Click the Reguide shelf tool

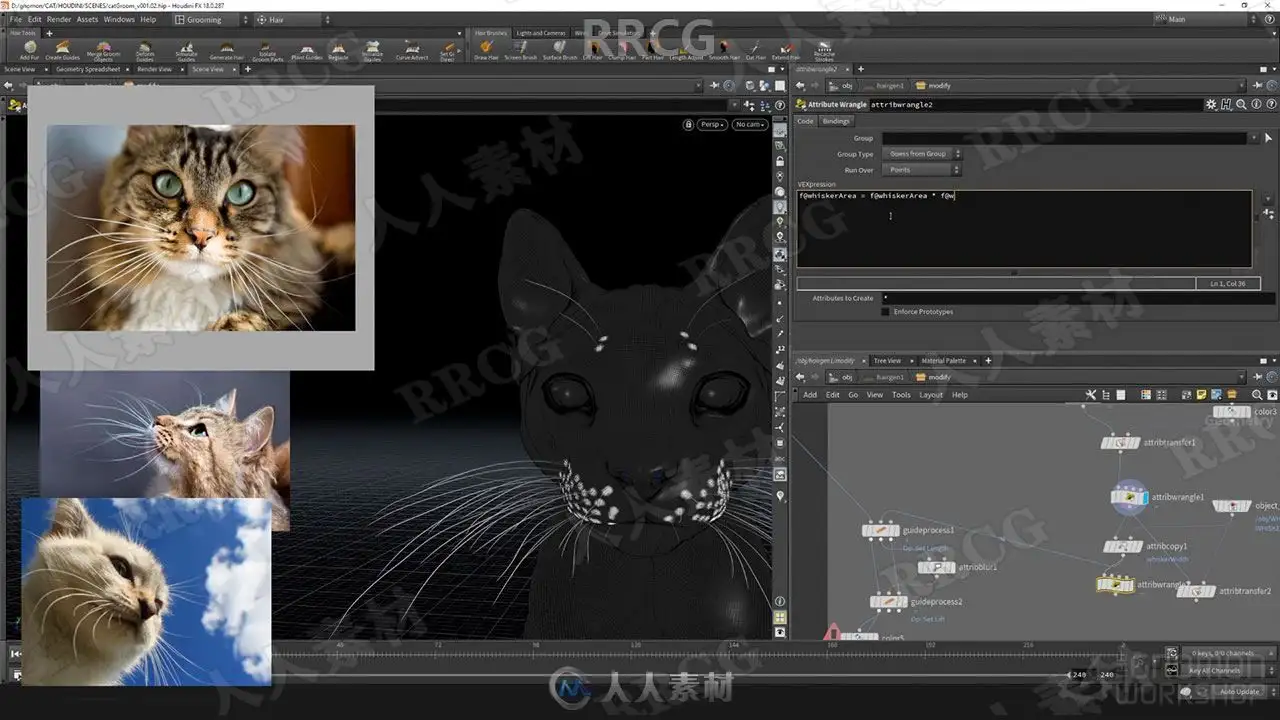[x=338, y=51]
